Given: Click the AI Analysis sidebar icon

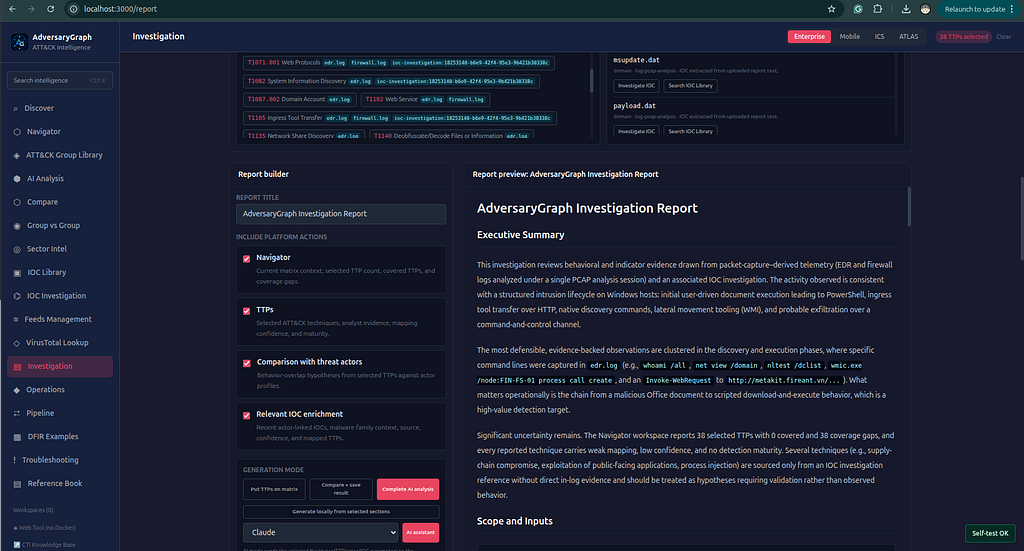Looking at the screenshot, I should 17,179.
